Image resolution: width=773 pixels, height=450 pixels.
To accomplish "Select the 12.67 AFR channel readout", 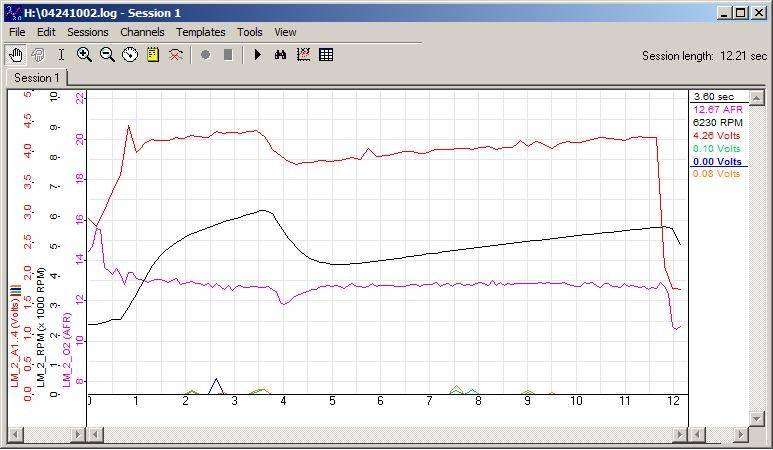I will pos(716,109).
